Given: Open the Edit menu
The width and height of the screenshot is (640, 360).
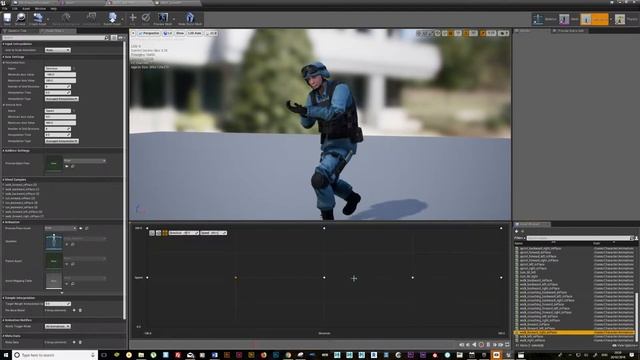Looking at the screenshot, I should click(15, 8).
